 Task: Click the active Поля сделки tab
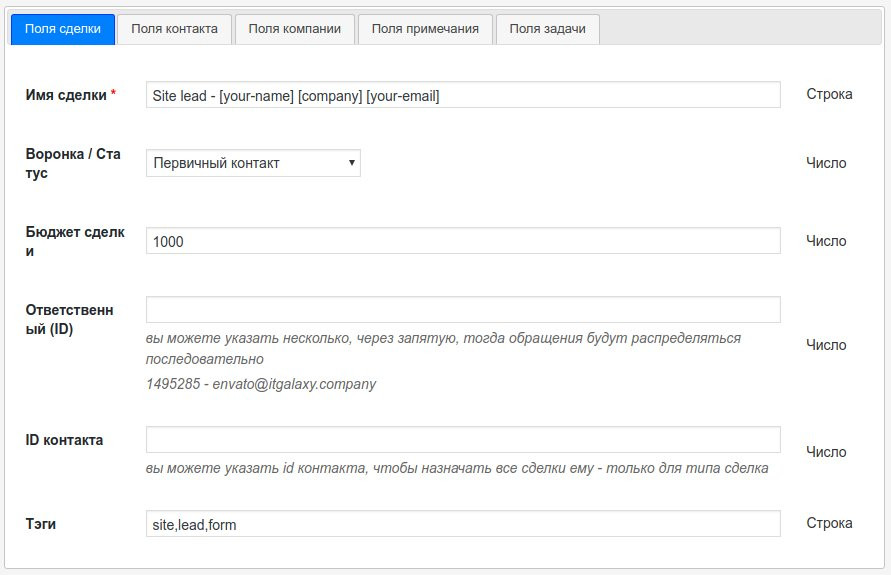pyautogui.click(x=62, y=29)
